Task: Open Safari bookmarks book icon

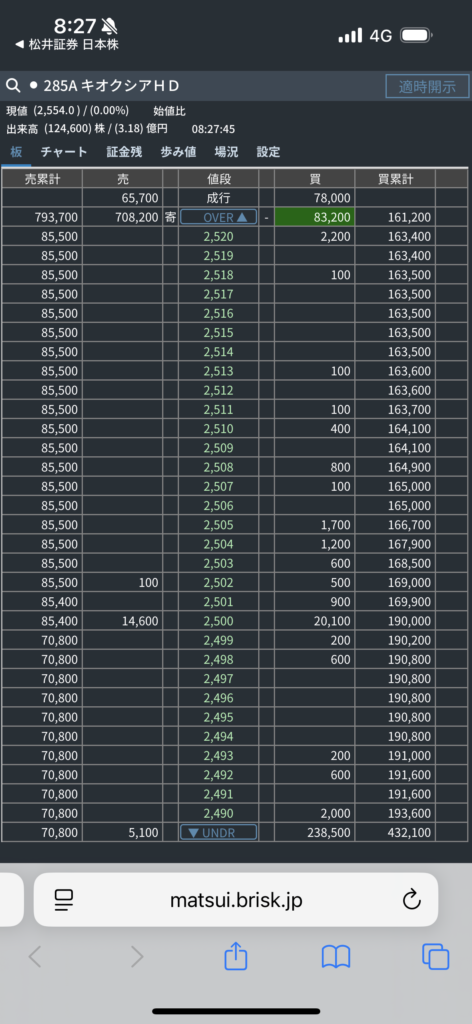Action: point(336,957)
